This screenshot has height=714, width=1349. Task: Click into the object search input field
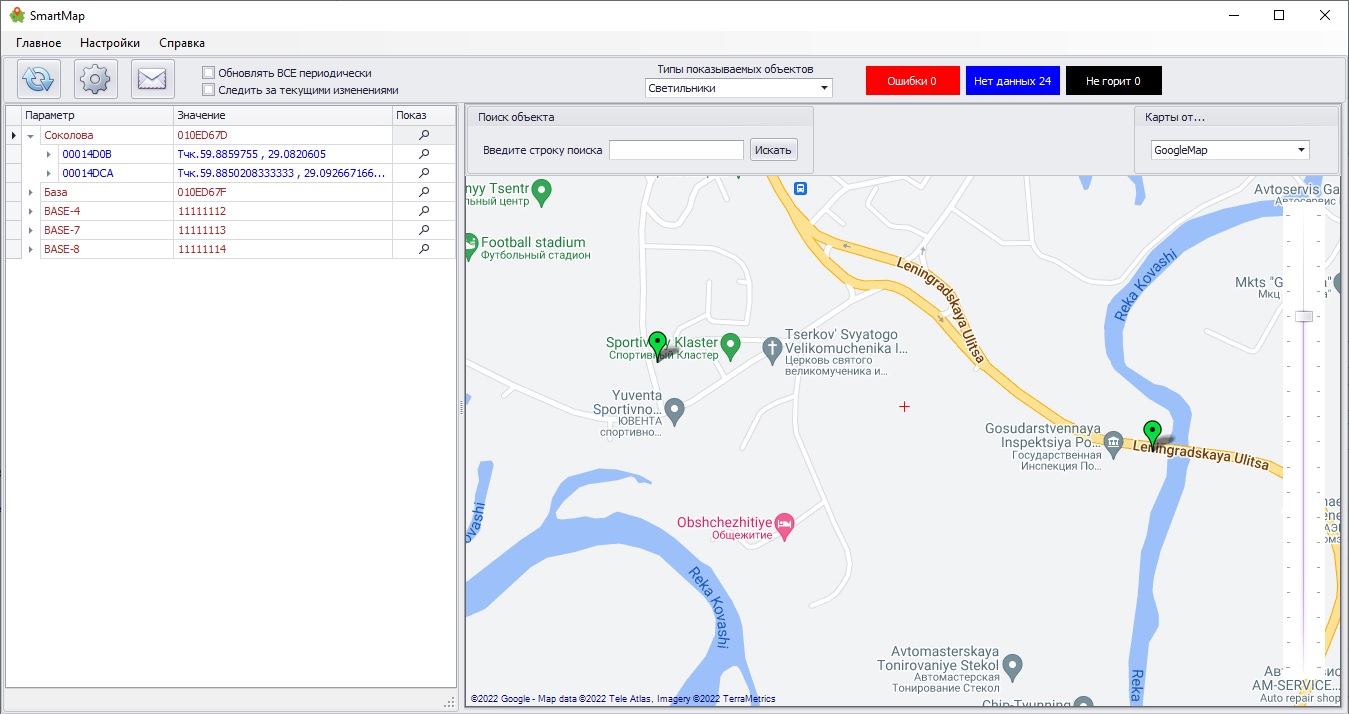coord(677,150)
